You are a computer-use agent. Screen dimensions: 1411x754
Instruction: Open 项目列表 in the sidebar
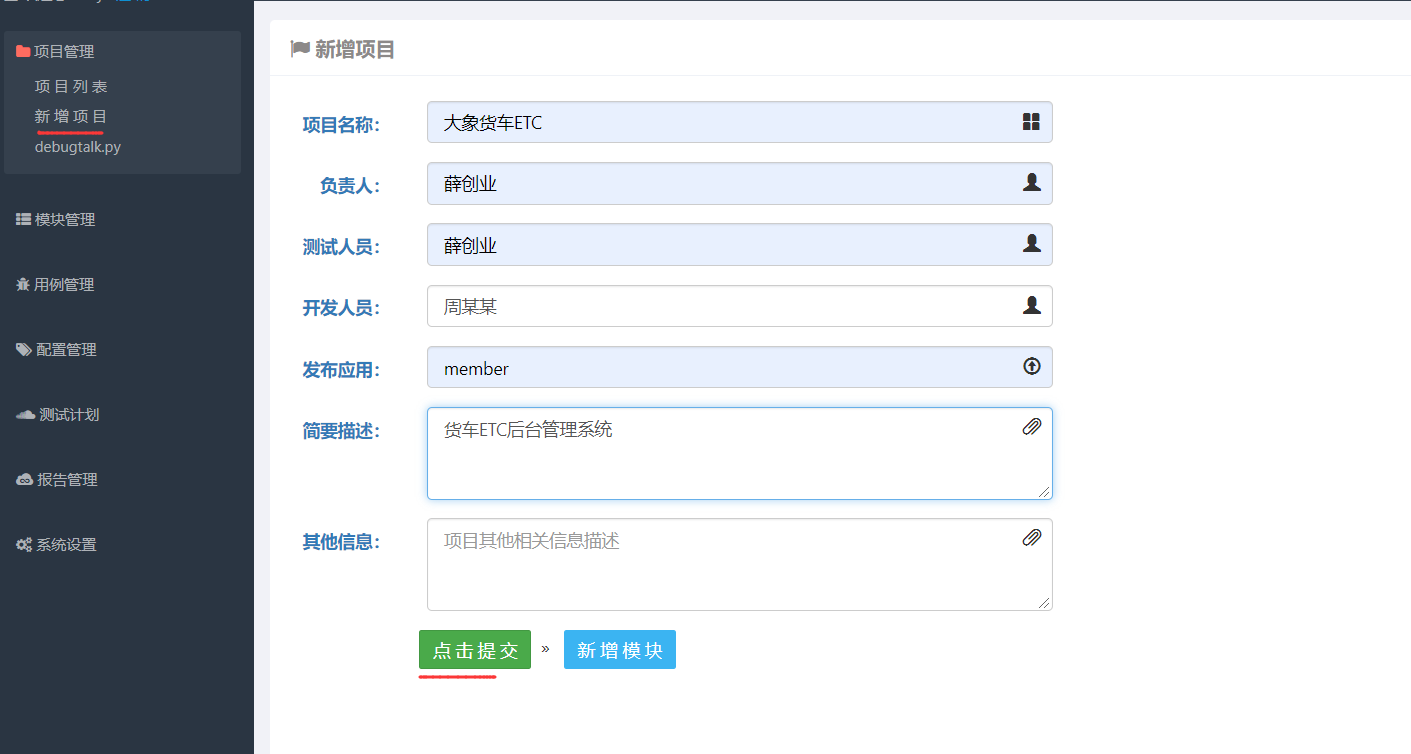pyautogui.click(x=71, y=87)
